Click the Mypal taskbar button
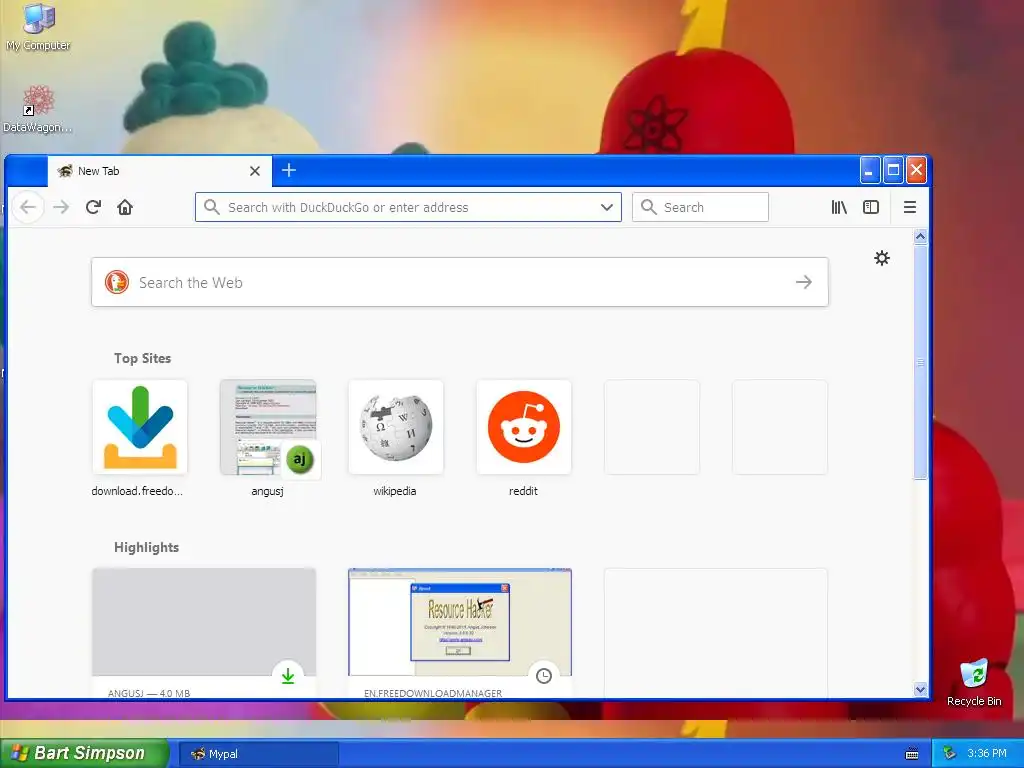The image size is (1024, 768). click(x=259, y=754)
